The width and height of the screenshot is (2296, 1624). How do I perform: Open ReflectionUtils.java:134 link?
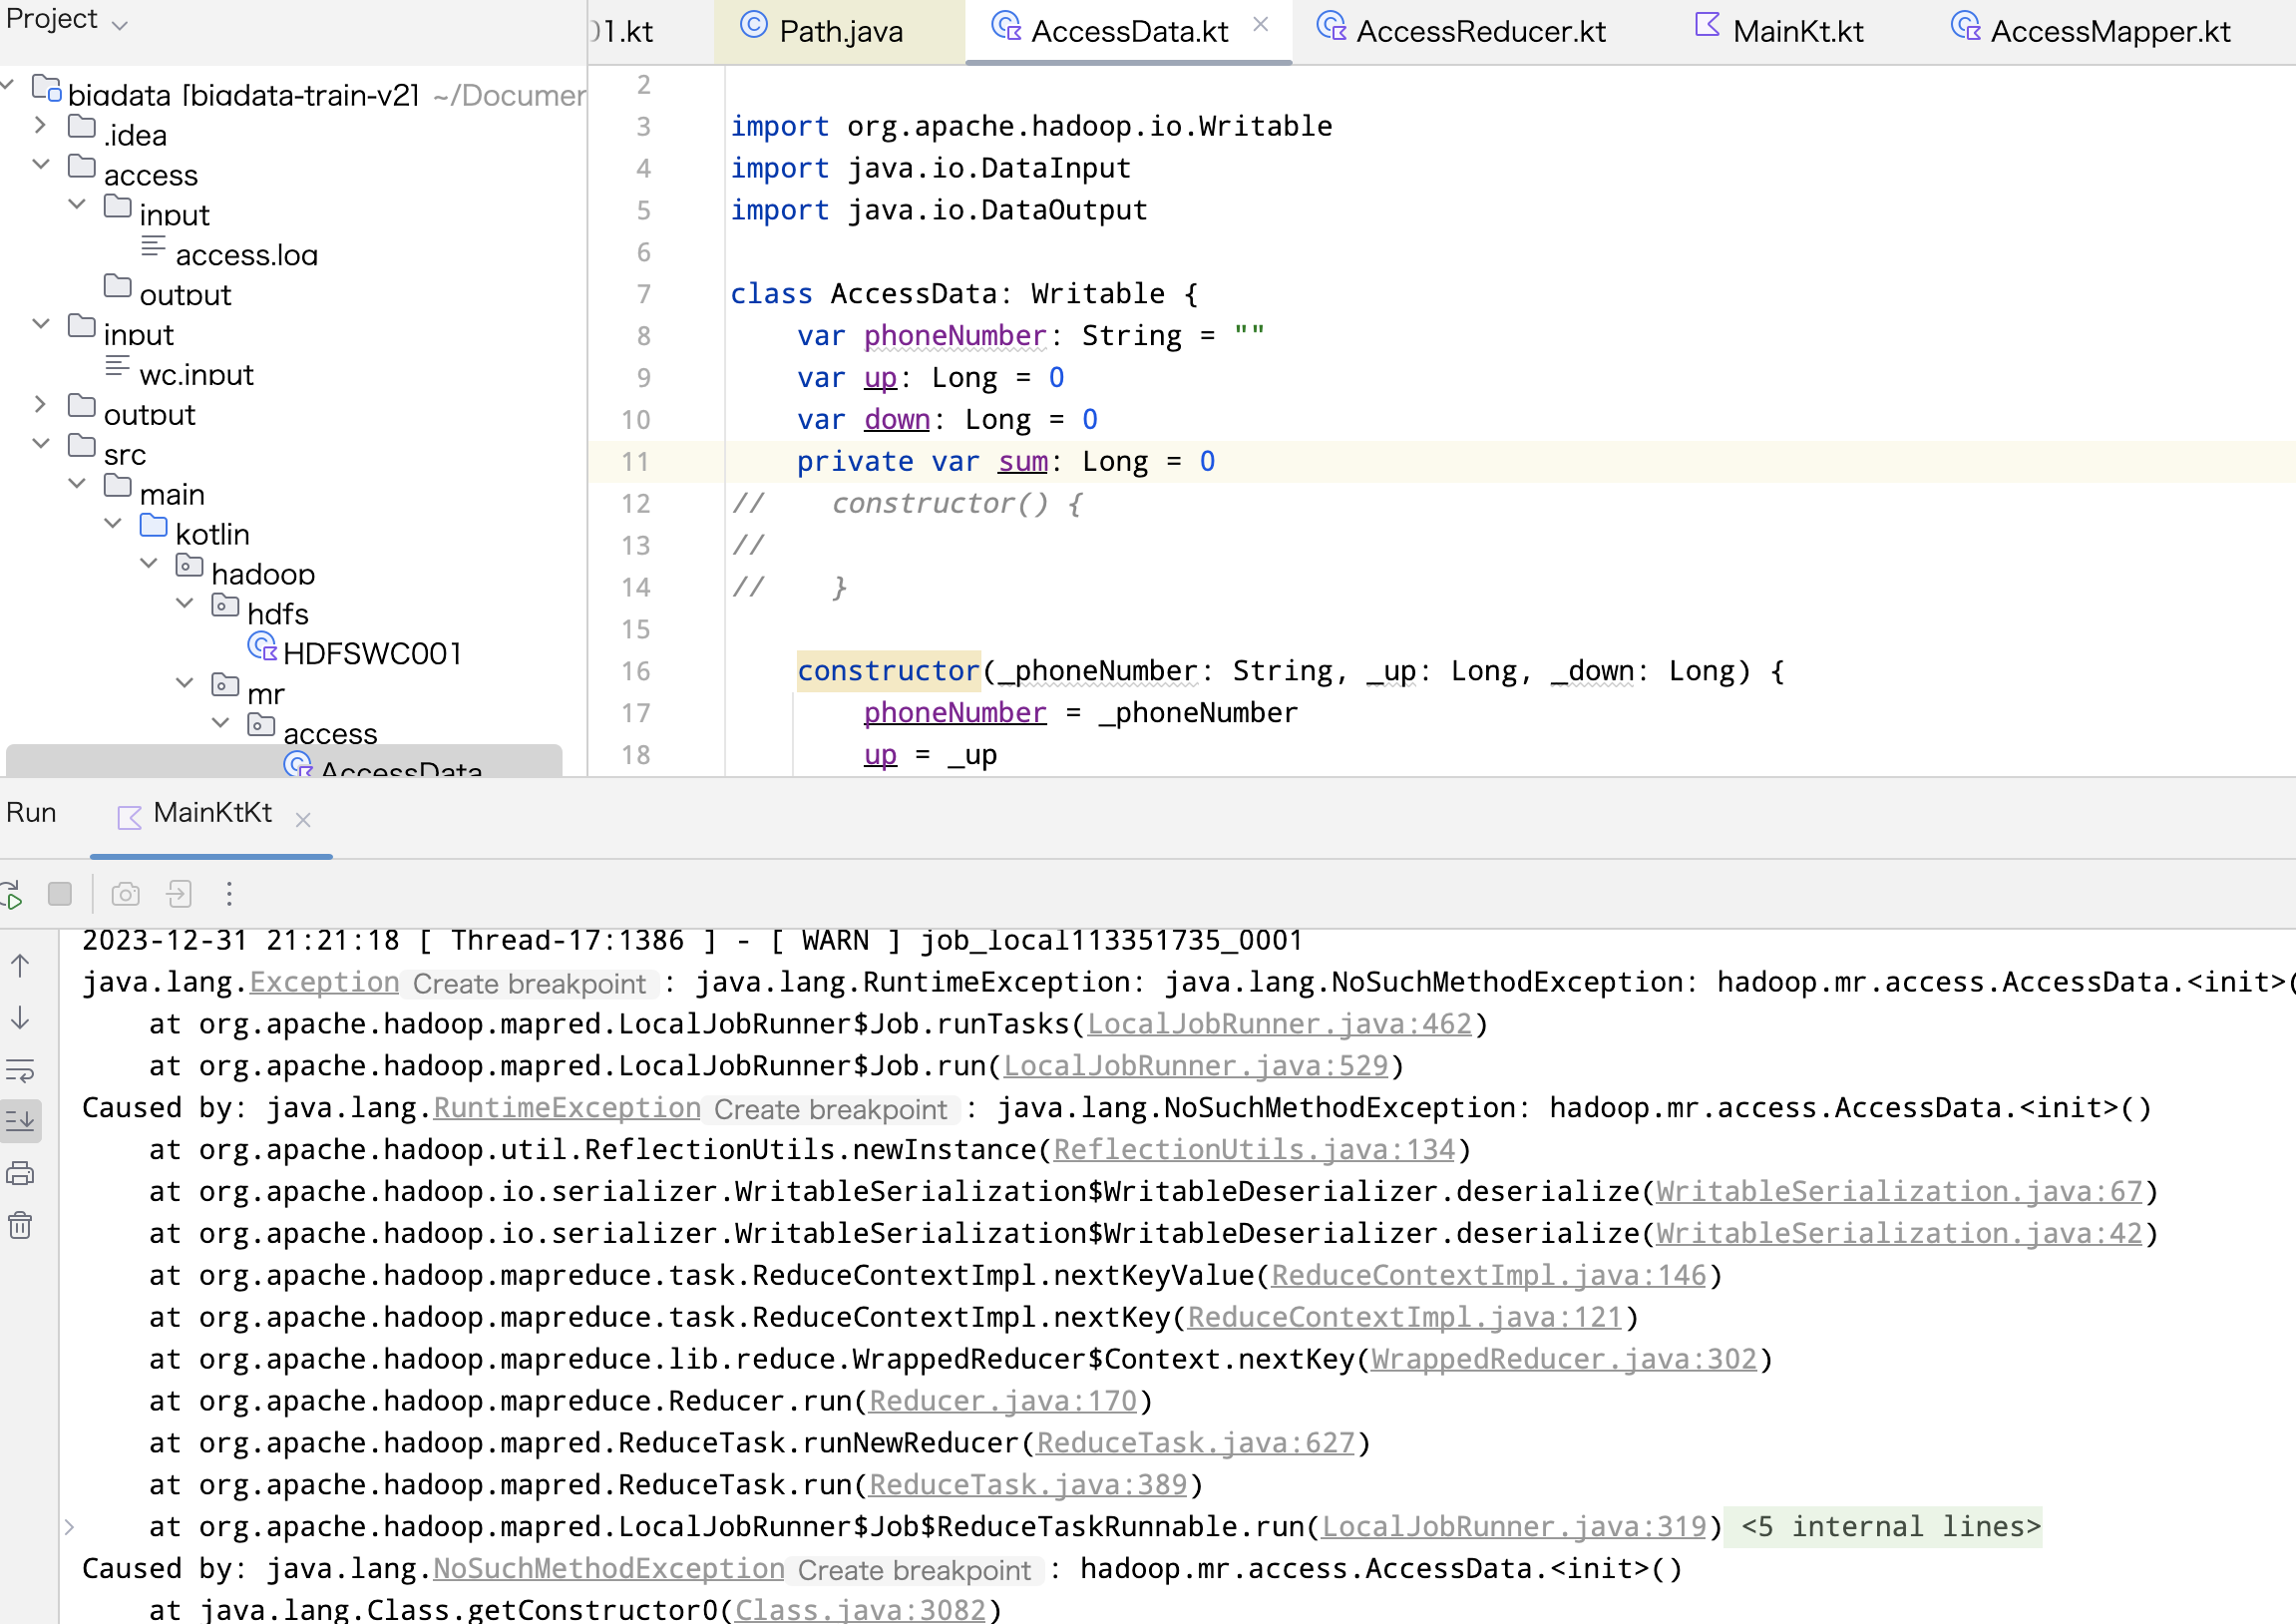[x=1254, y=1150]
